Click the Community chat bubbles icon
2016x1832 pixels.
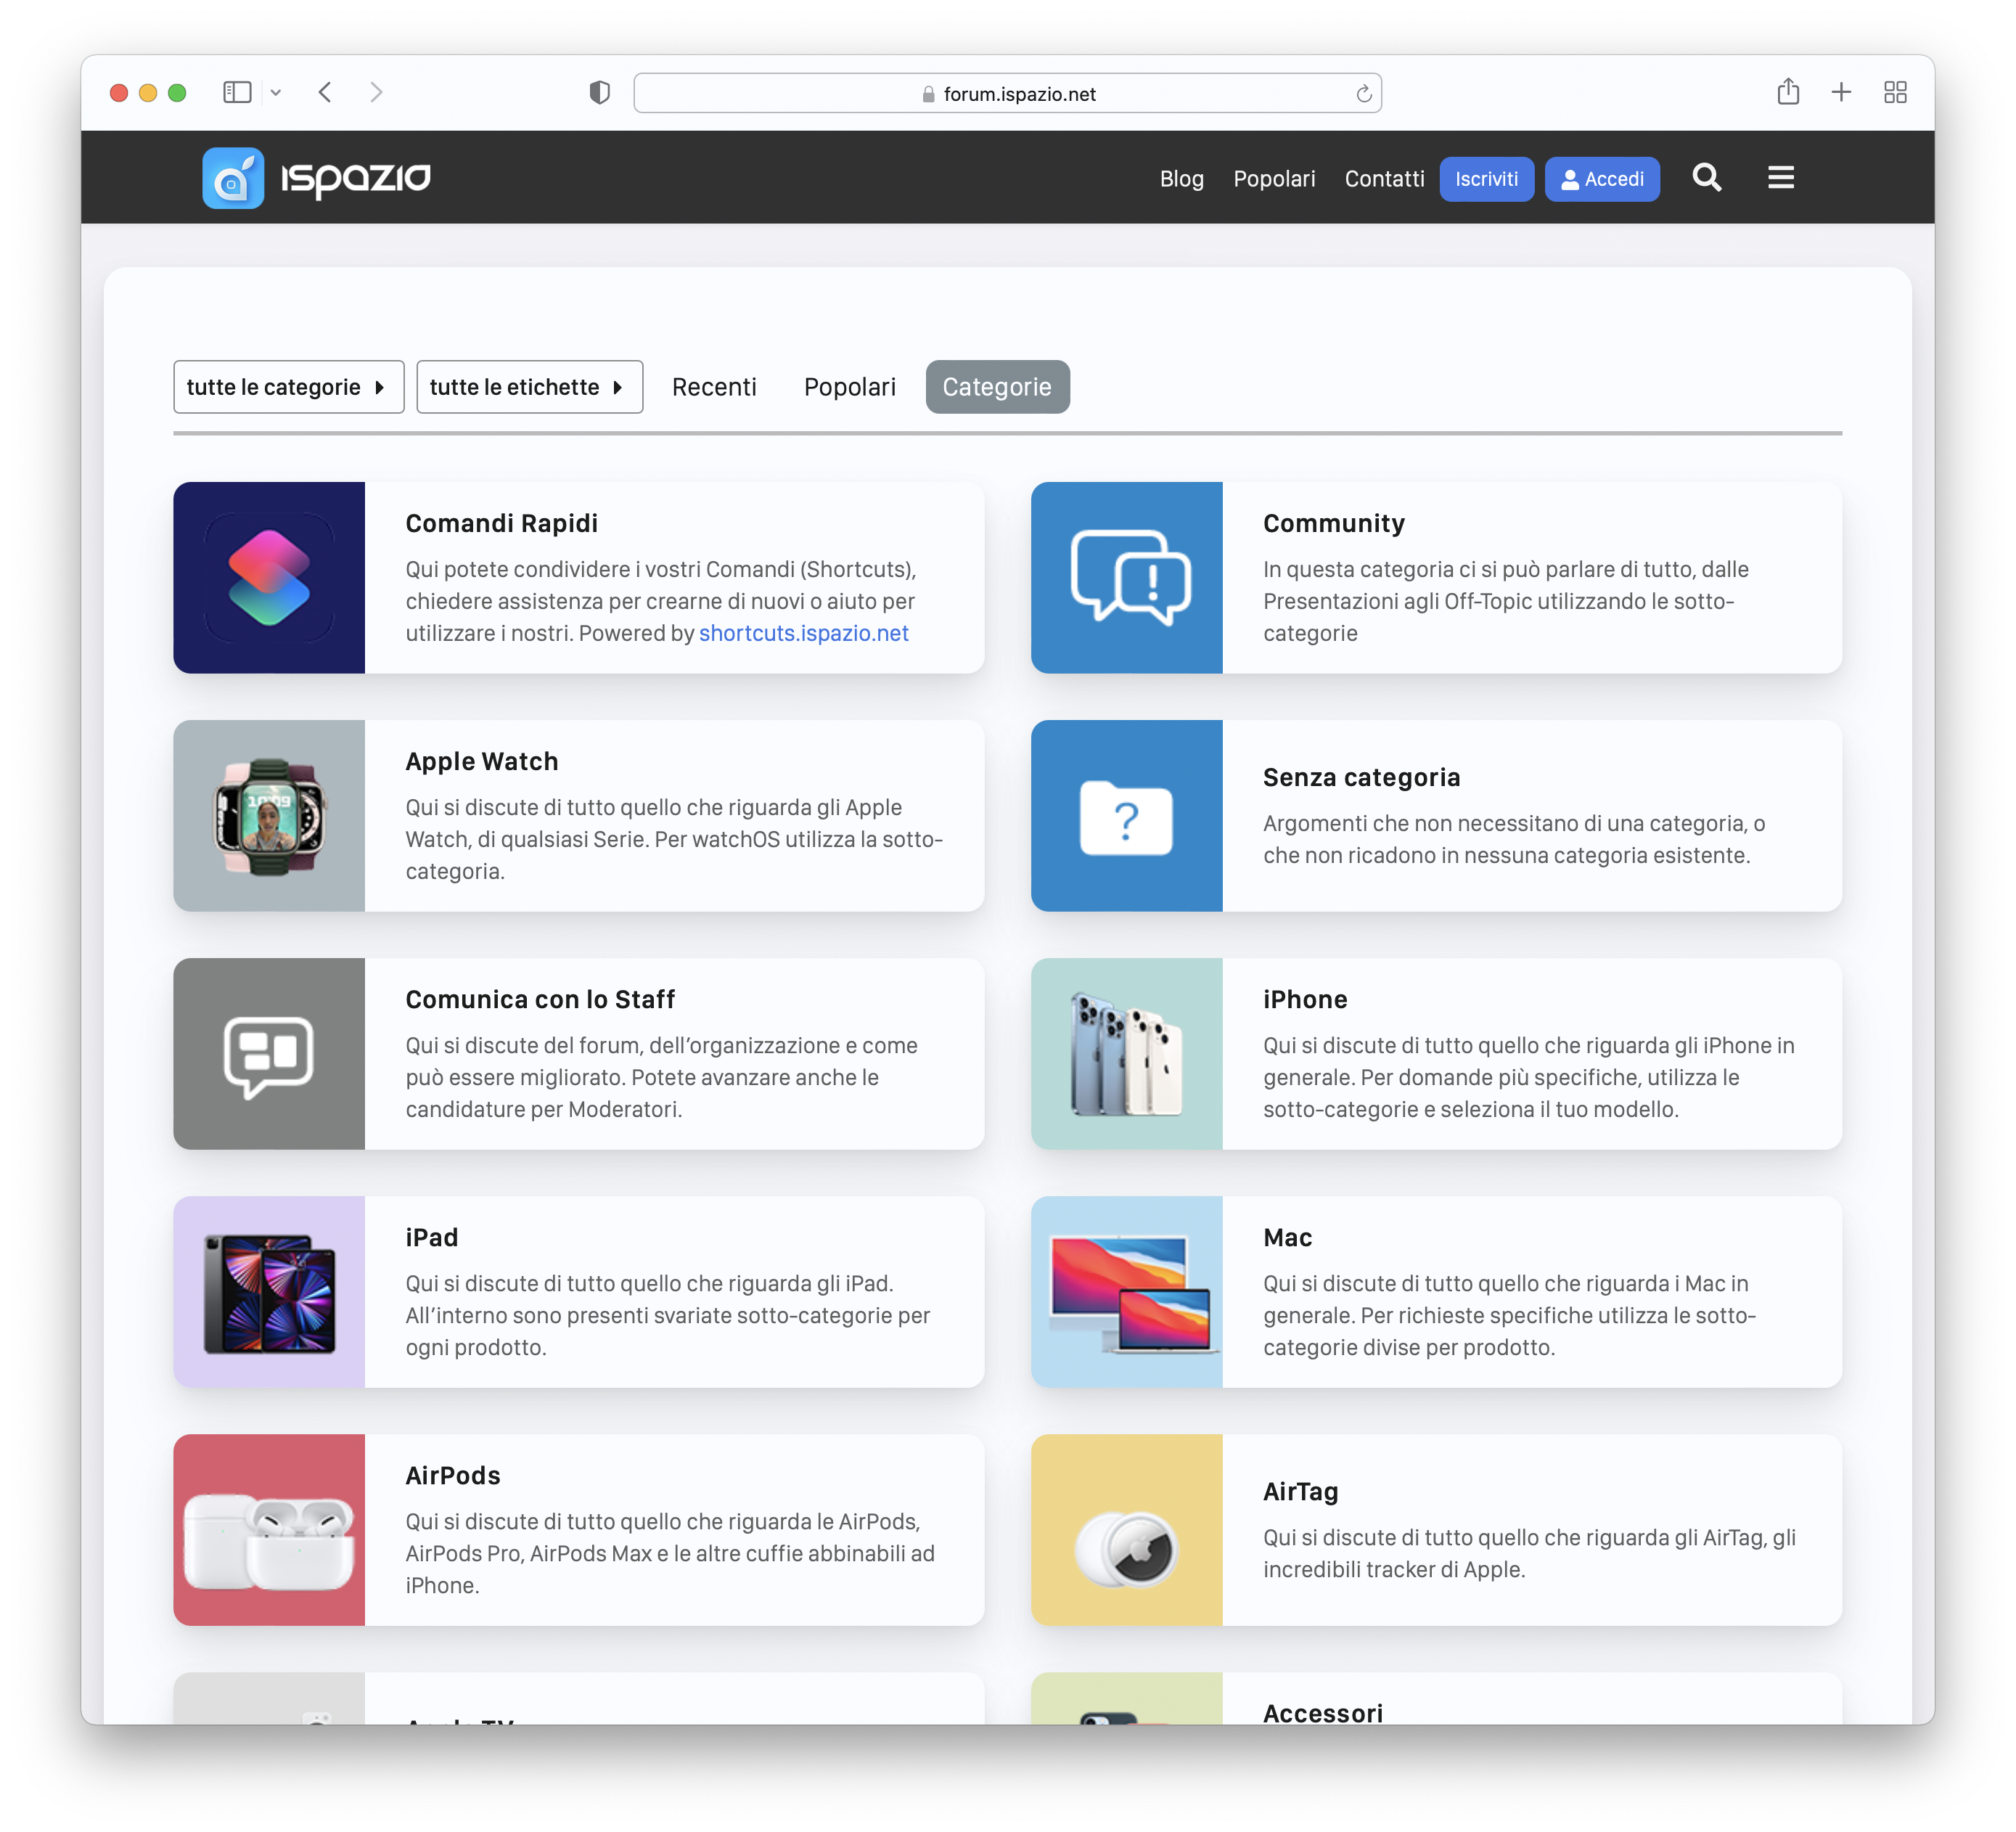tap(1127, 578)
